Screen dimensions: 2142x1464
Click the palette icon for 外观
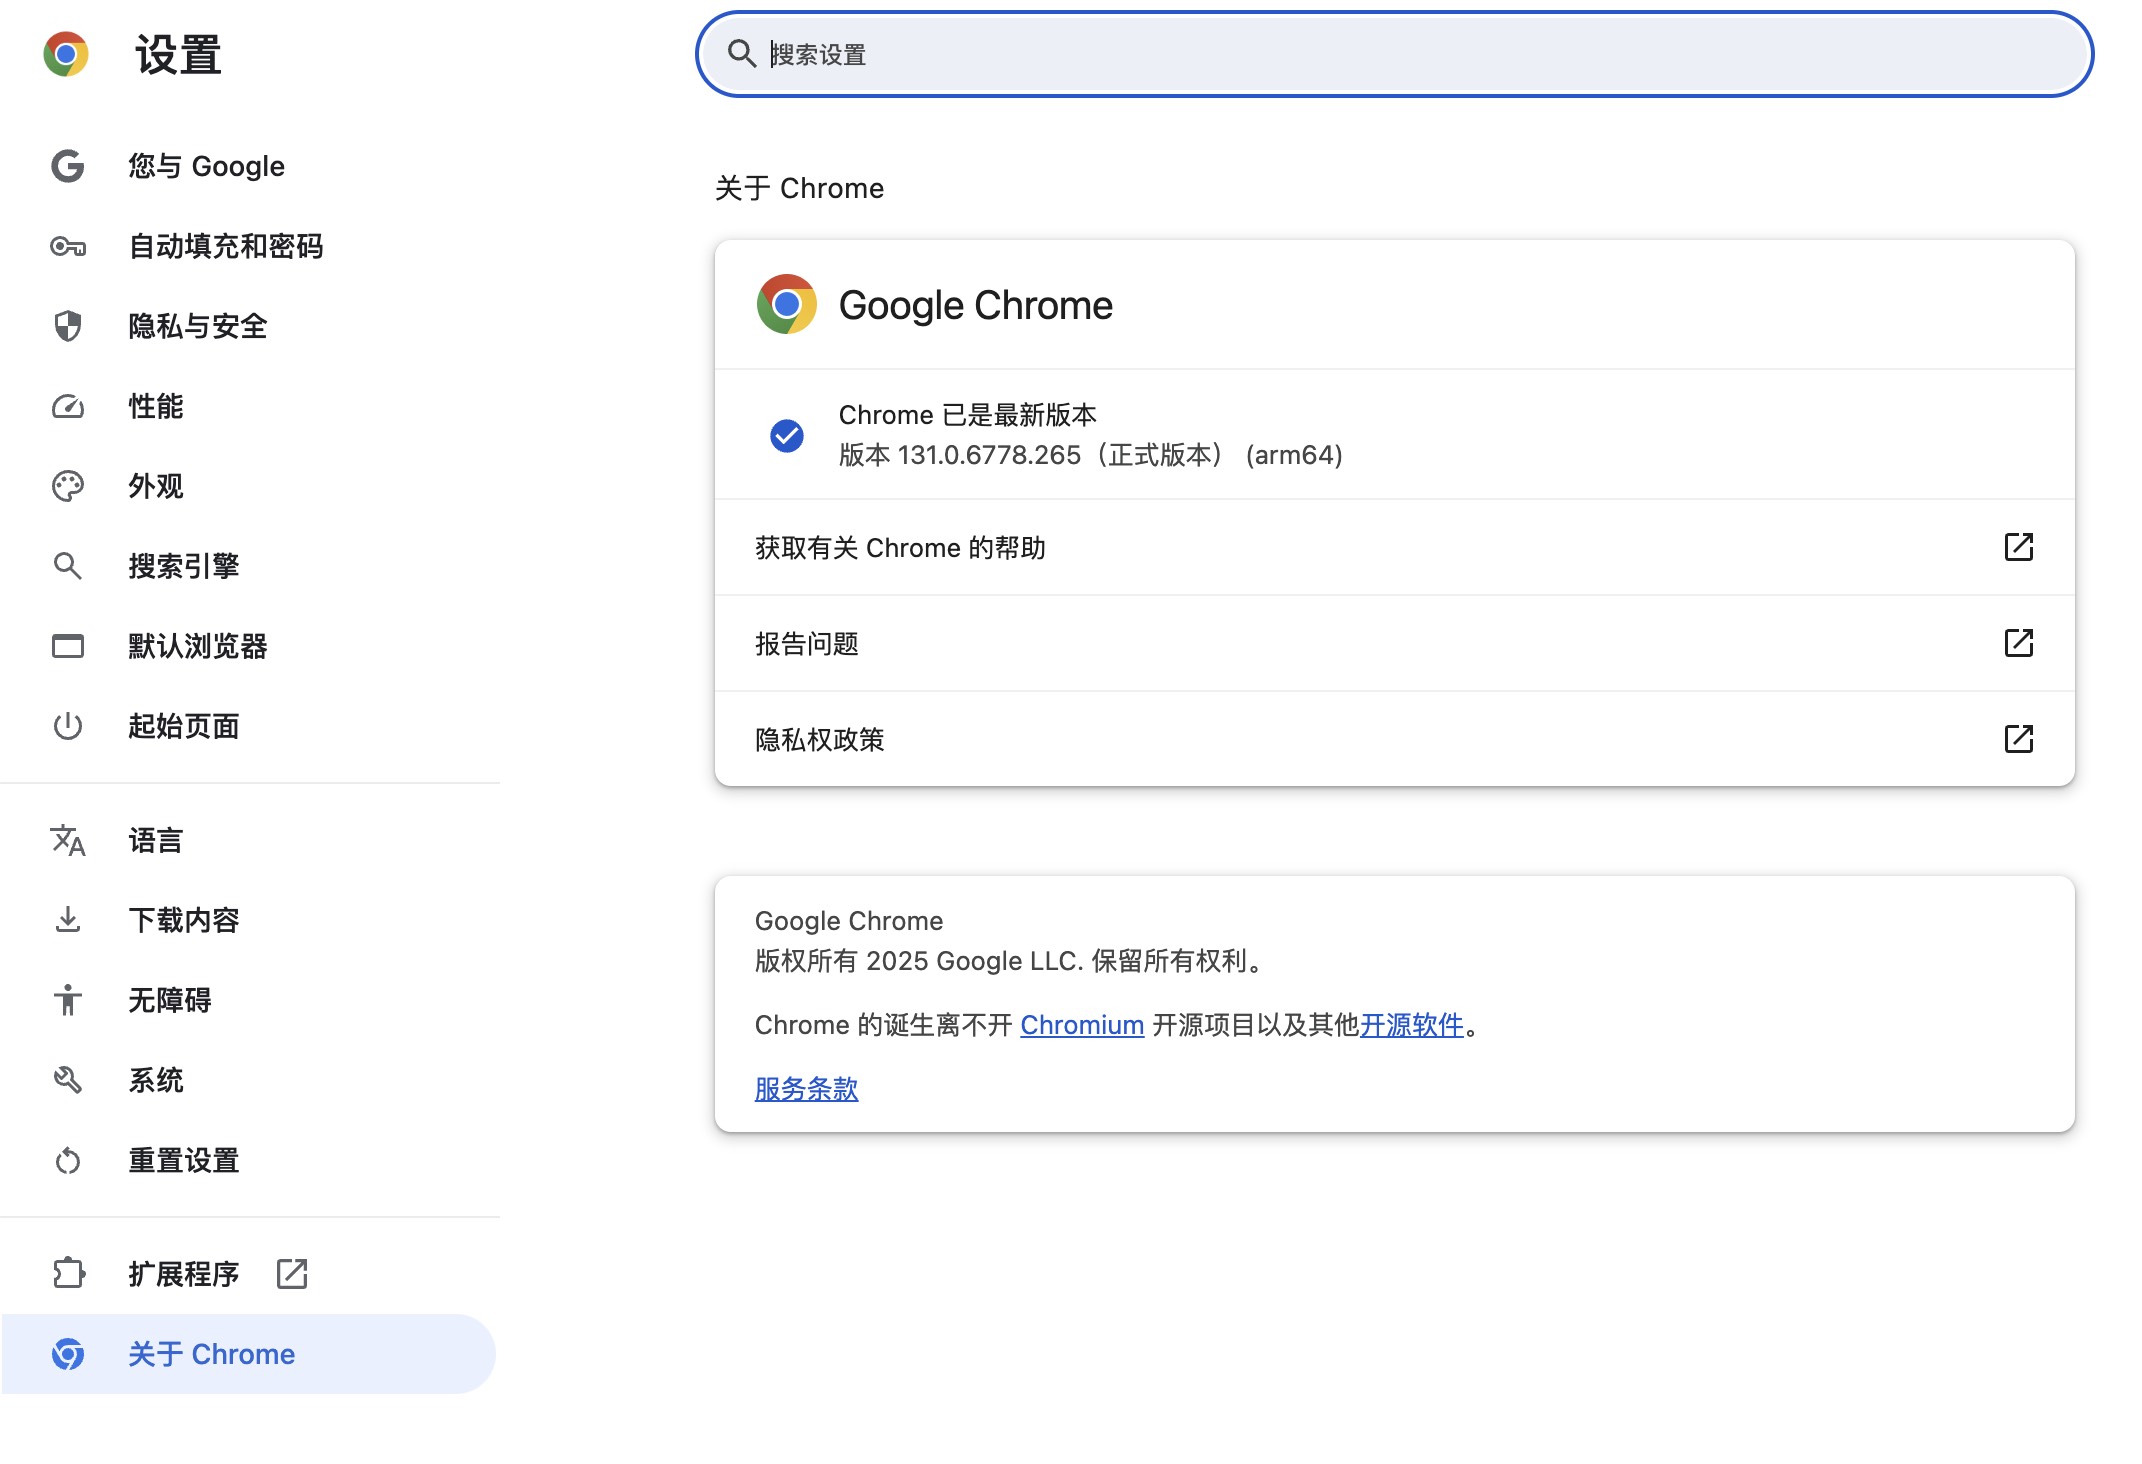(68, 486)
